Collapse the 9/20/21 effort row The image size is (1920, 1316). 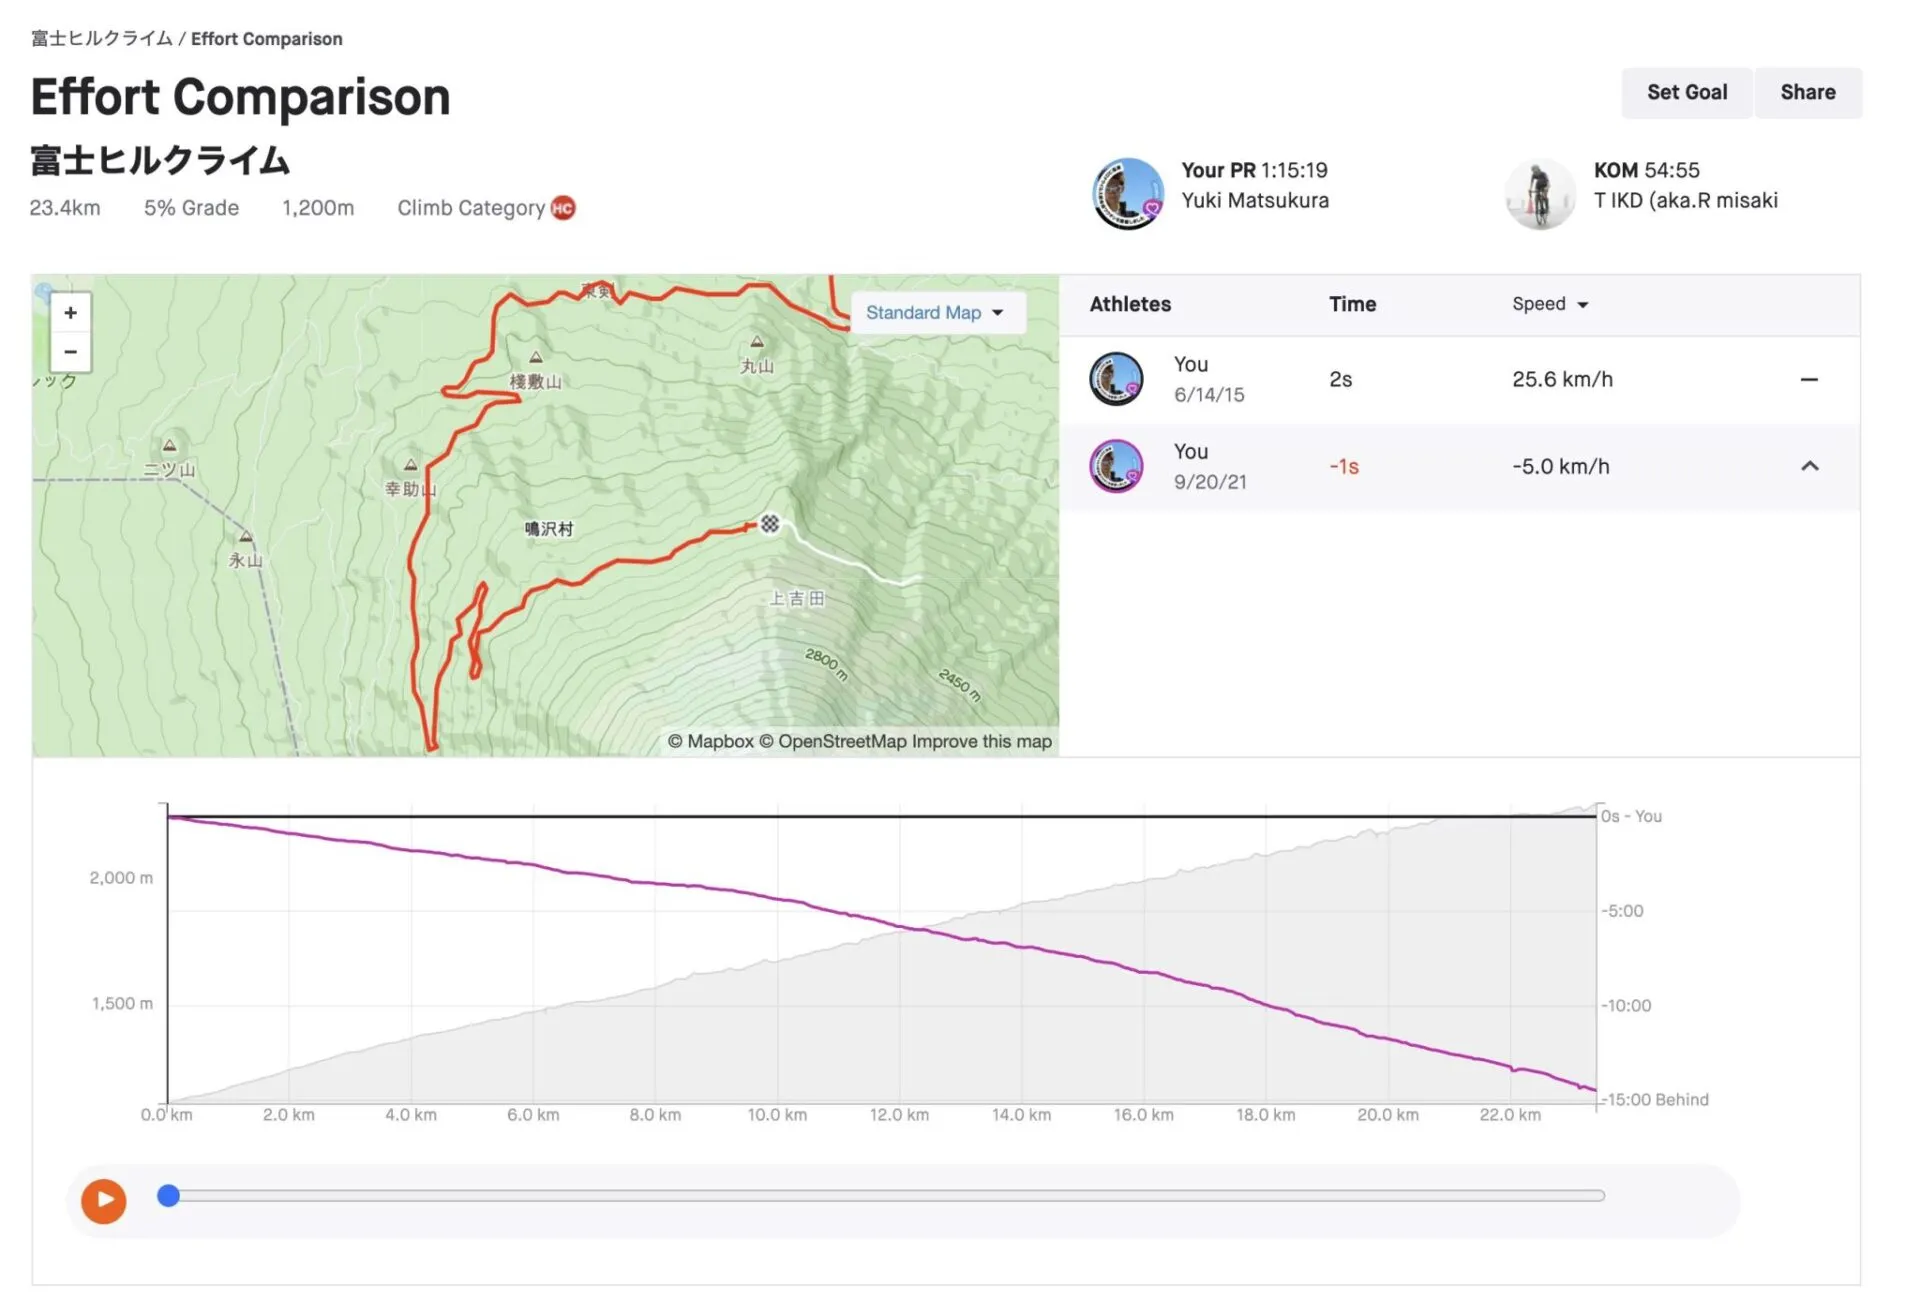1809,467
